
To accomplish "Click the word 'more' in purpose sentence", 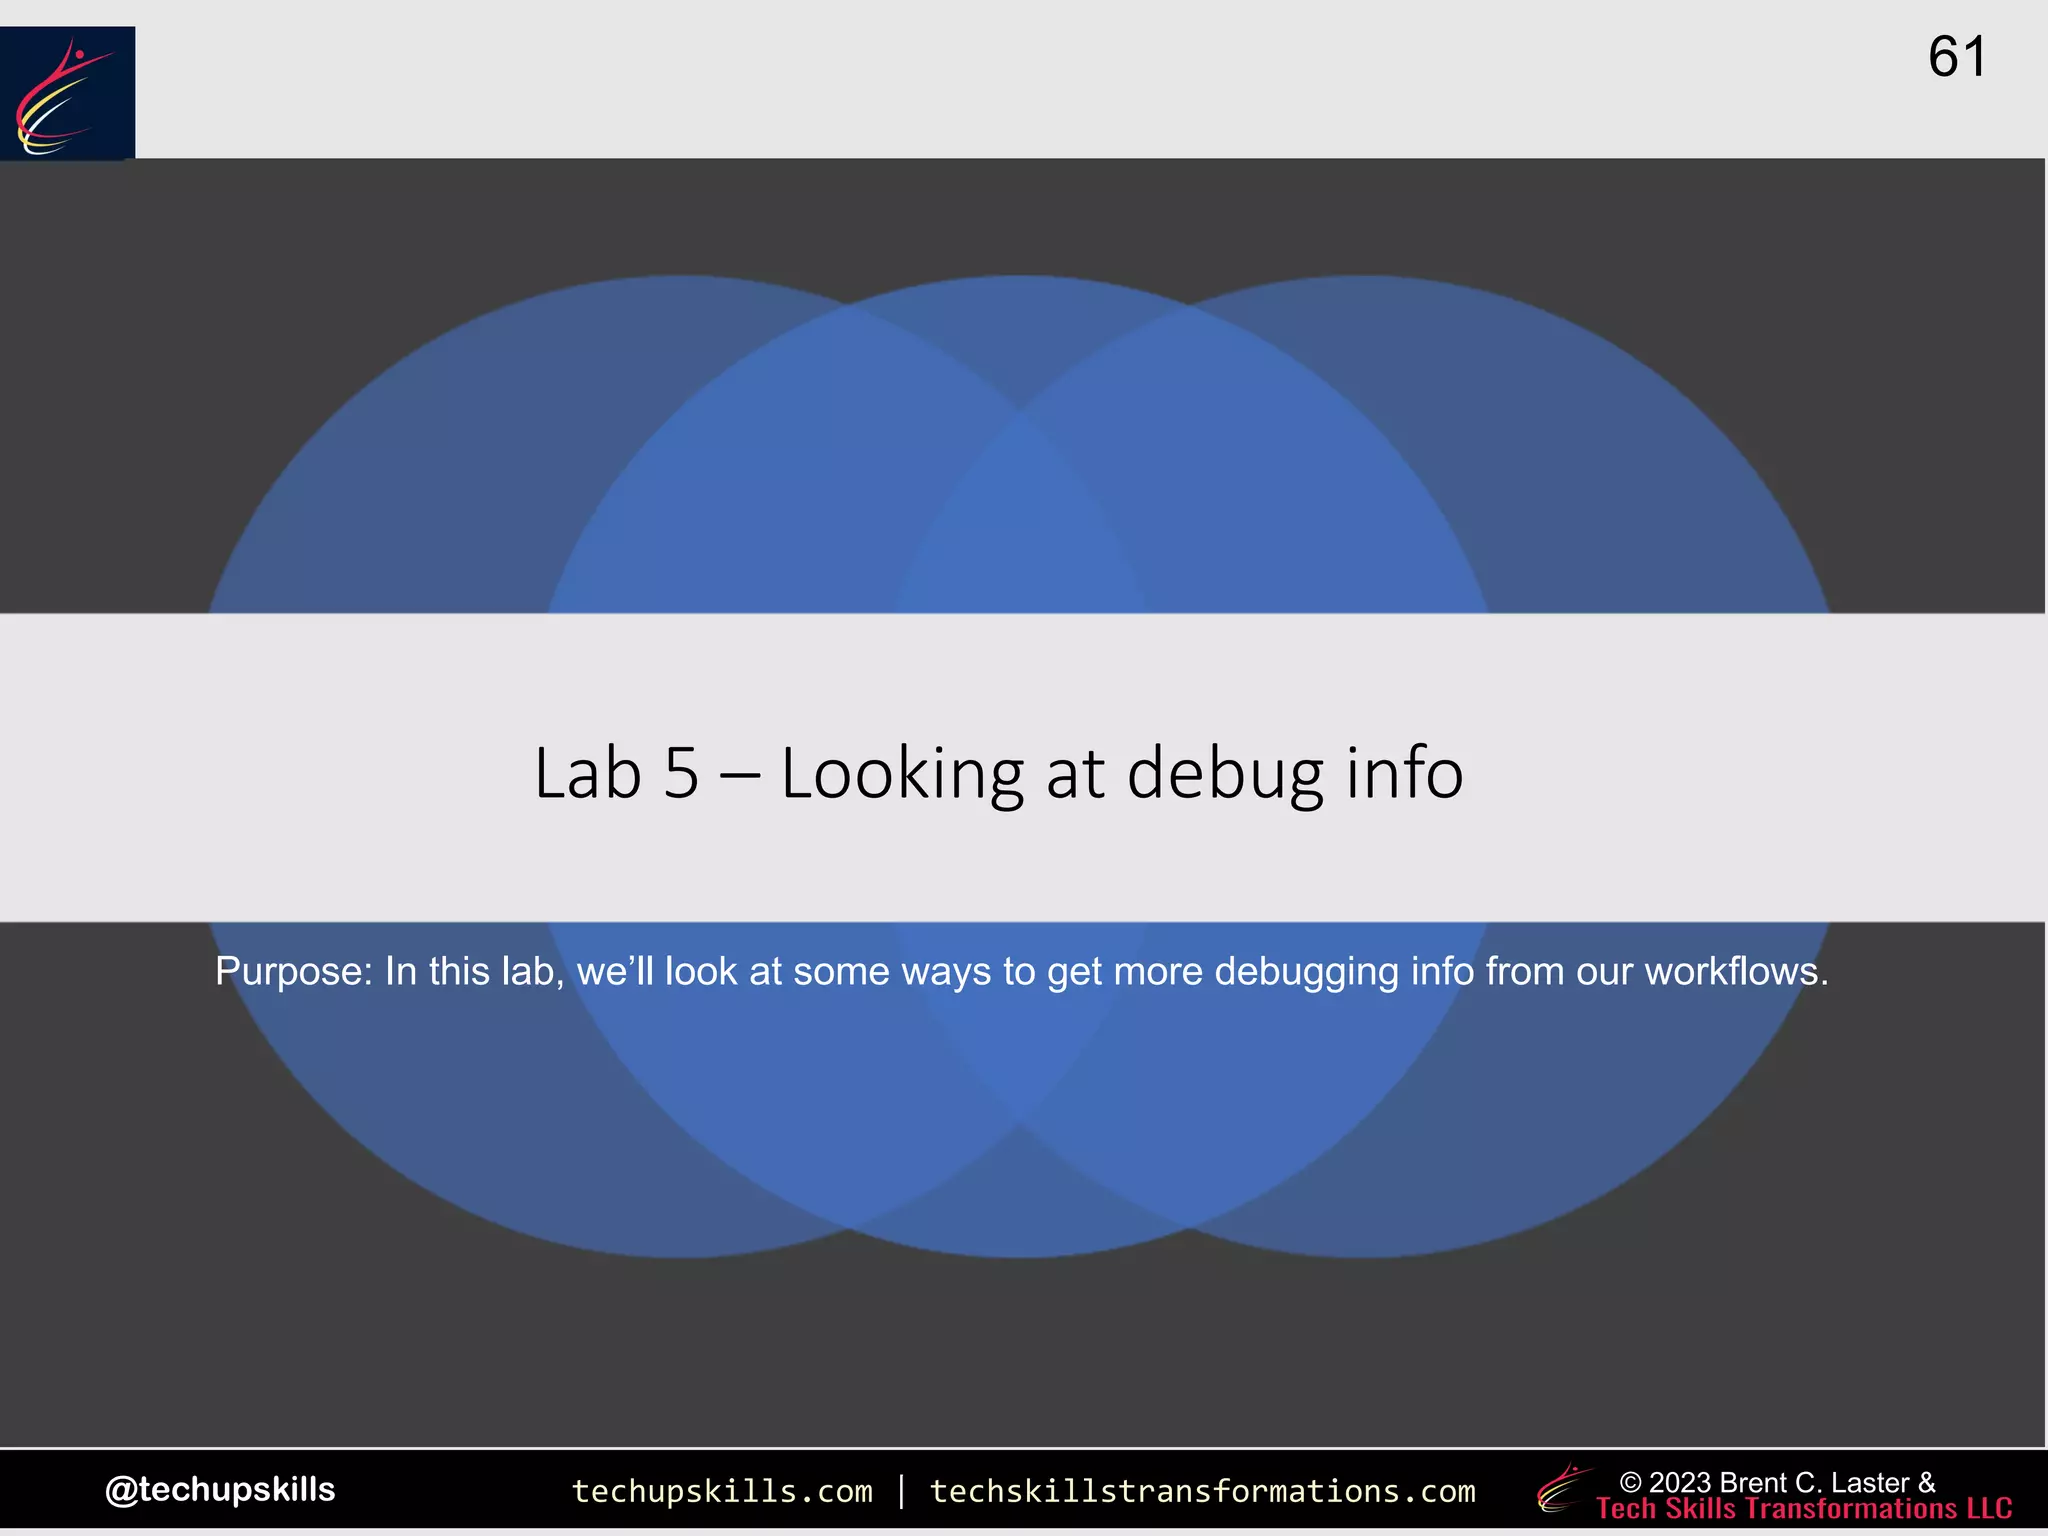I will point(1158,972).
